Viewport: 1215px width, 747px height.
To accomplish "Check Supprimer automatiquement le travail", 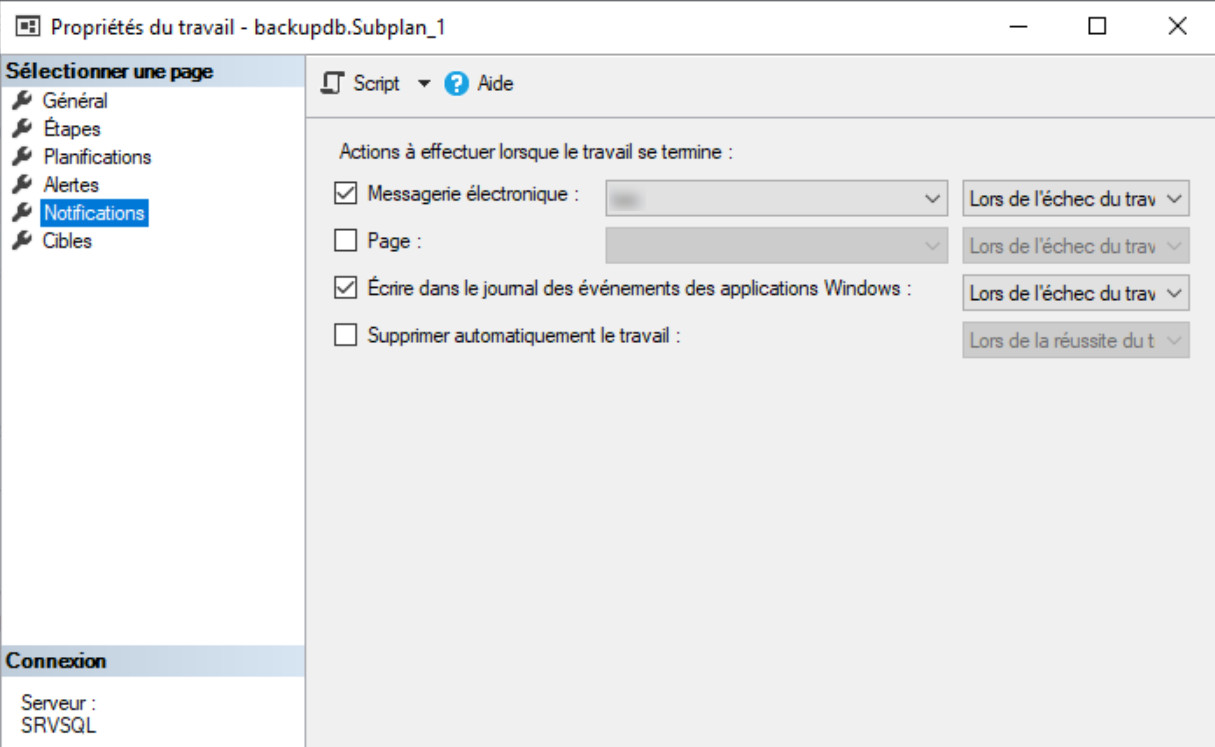I will point(345,336).
